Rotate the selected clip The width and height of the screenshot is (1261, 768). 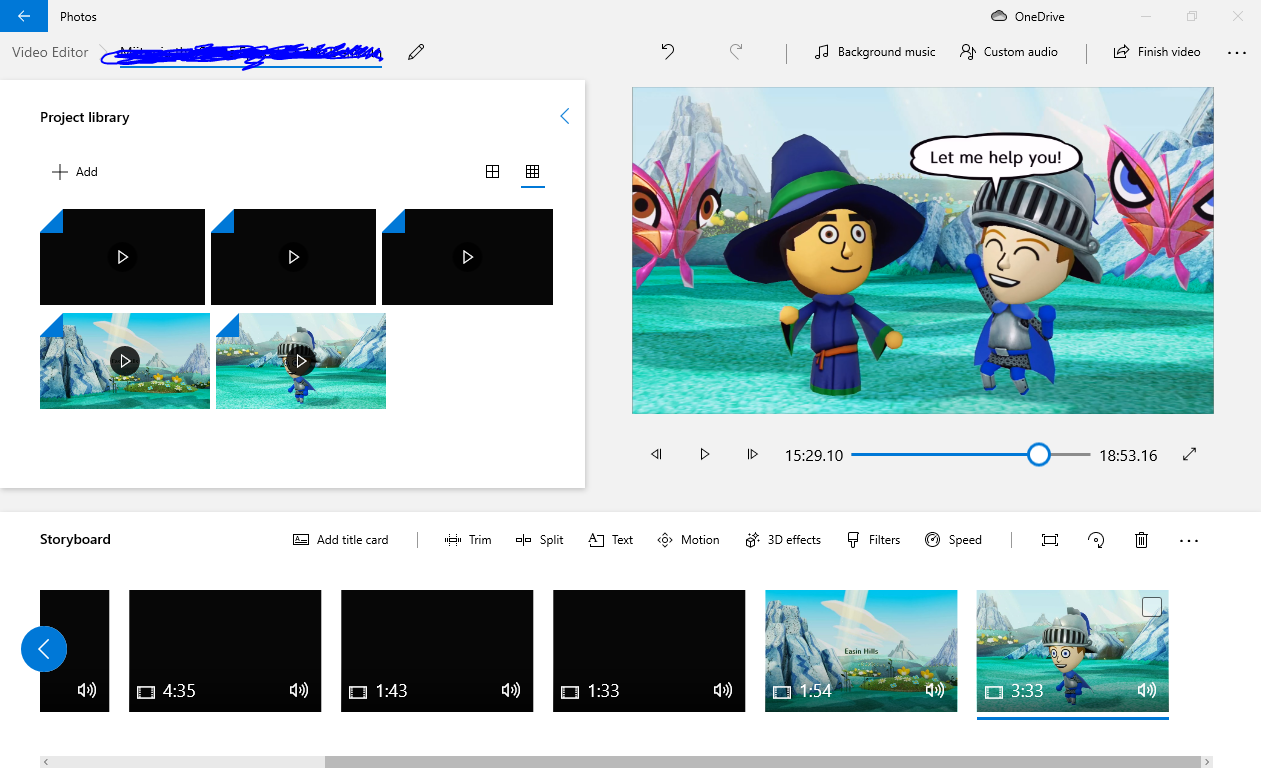pyautogui.click(x=1096, y=540)
